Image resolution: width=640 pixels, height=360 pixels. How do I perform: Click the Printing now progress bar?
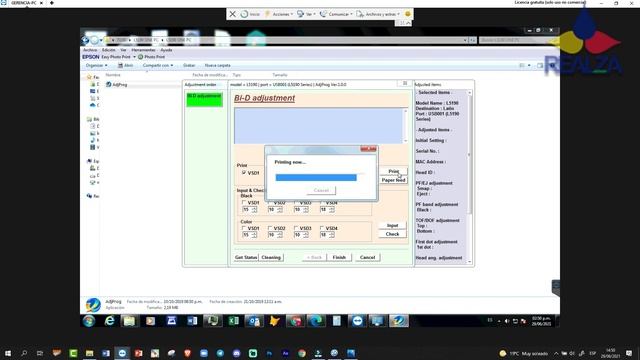320,177
